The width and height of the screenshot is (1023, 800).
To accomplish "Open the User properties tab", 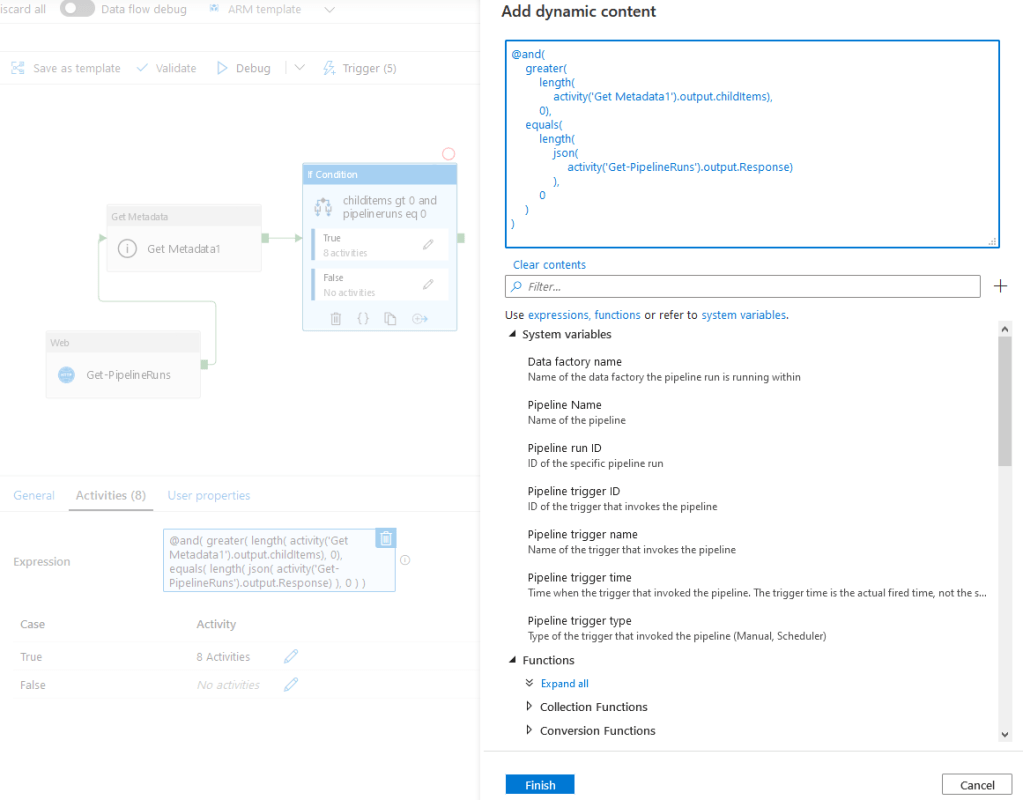I will (209, 495).
